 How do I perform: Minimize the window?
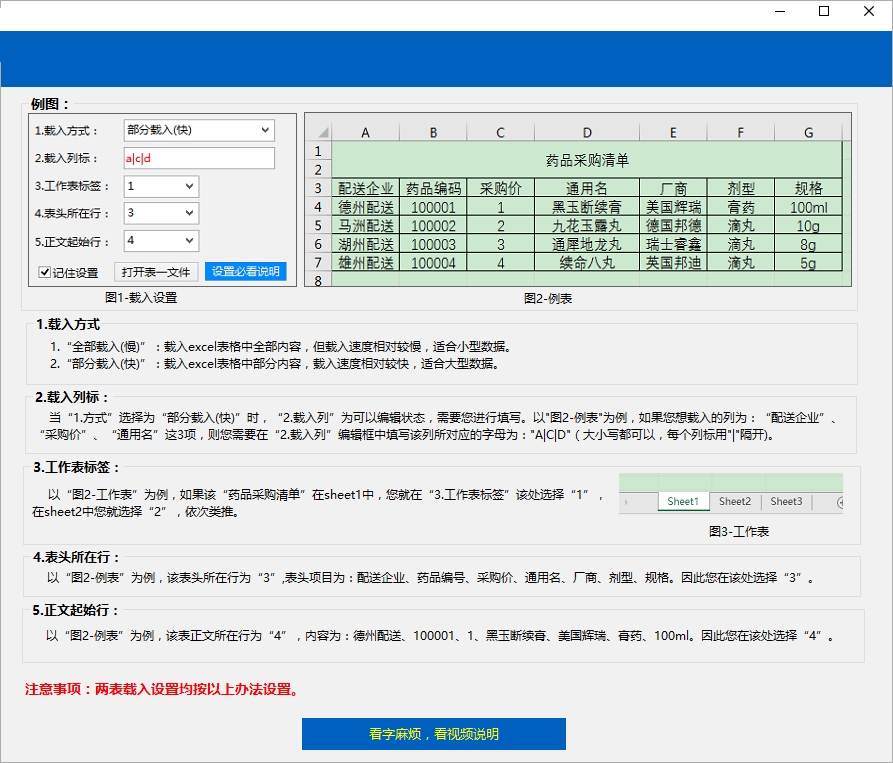pyautogui.click(x=778, y=12)
